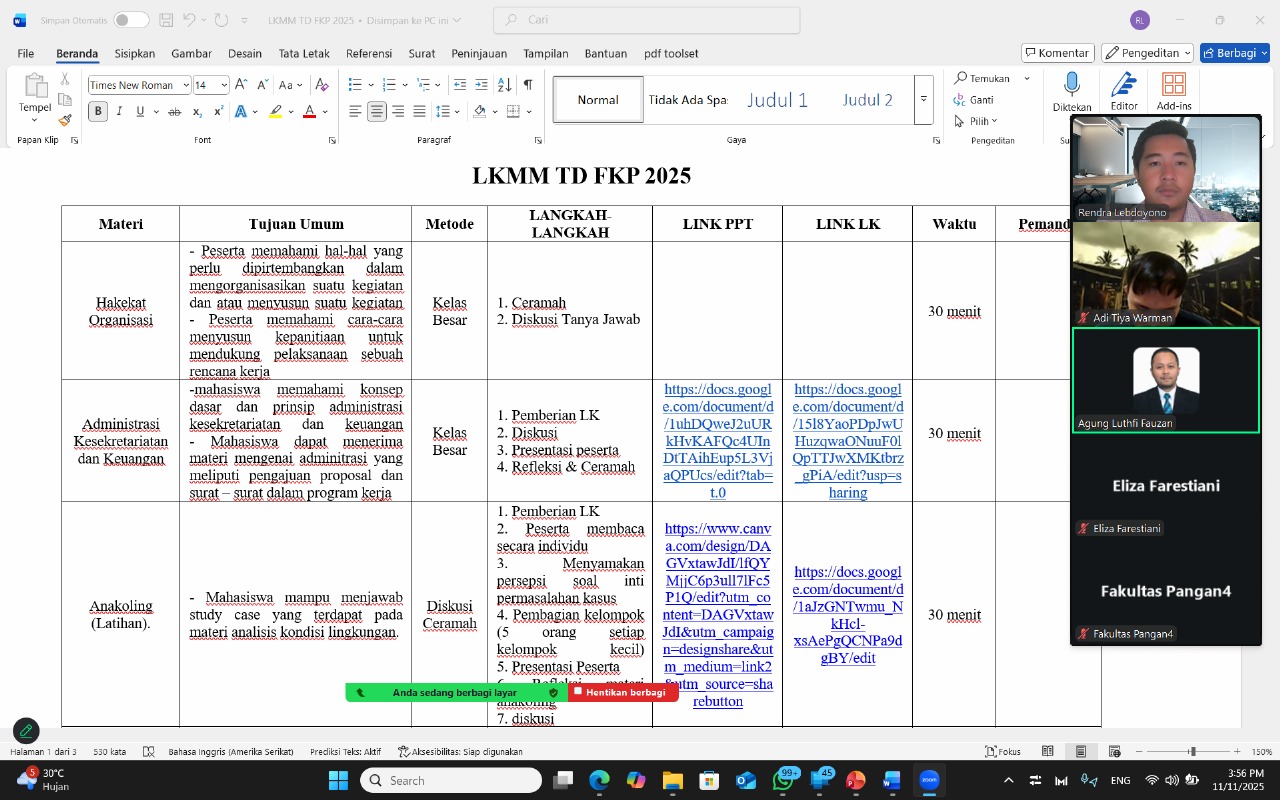Click the Format Painter brush icon
This screenshot has height=800, width=1280.
coord(65,120)
